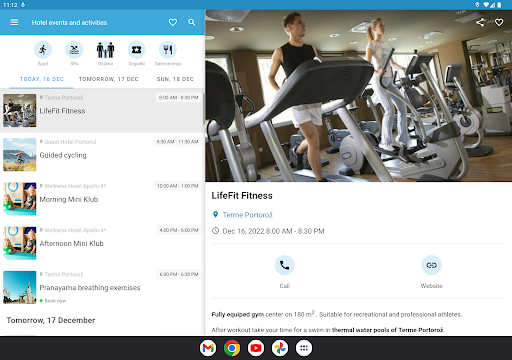Open the Afternoon Mini Klub event
Screen dimensions: 512x360
[102, 243]
